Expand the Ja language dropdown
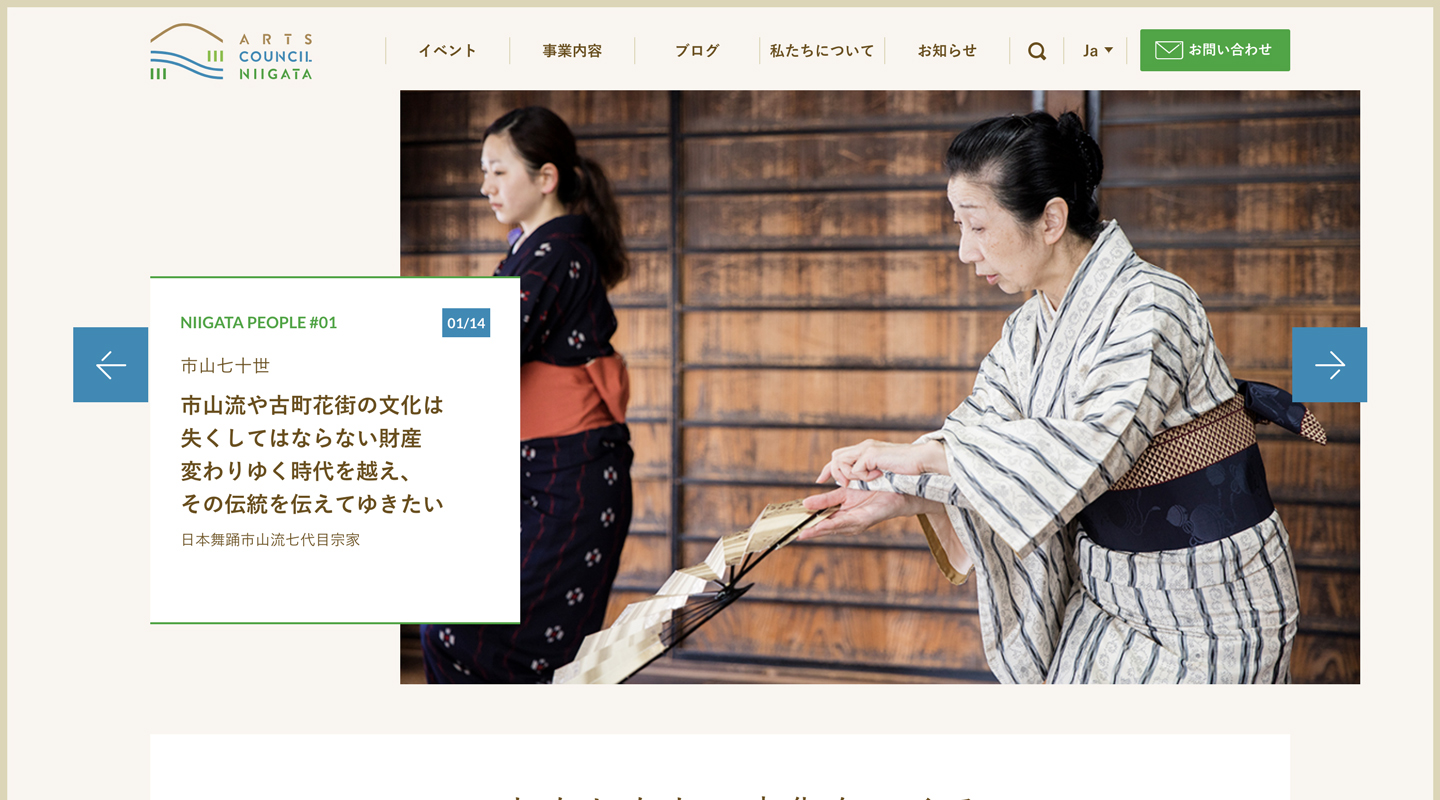This screenshot has width=1440, height=800. pyautogui.click(x=1097, y=51)
